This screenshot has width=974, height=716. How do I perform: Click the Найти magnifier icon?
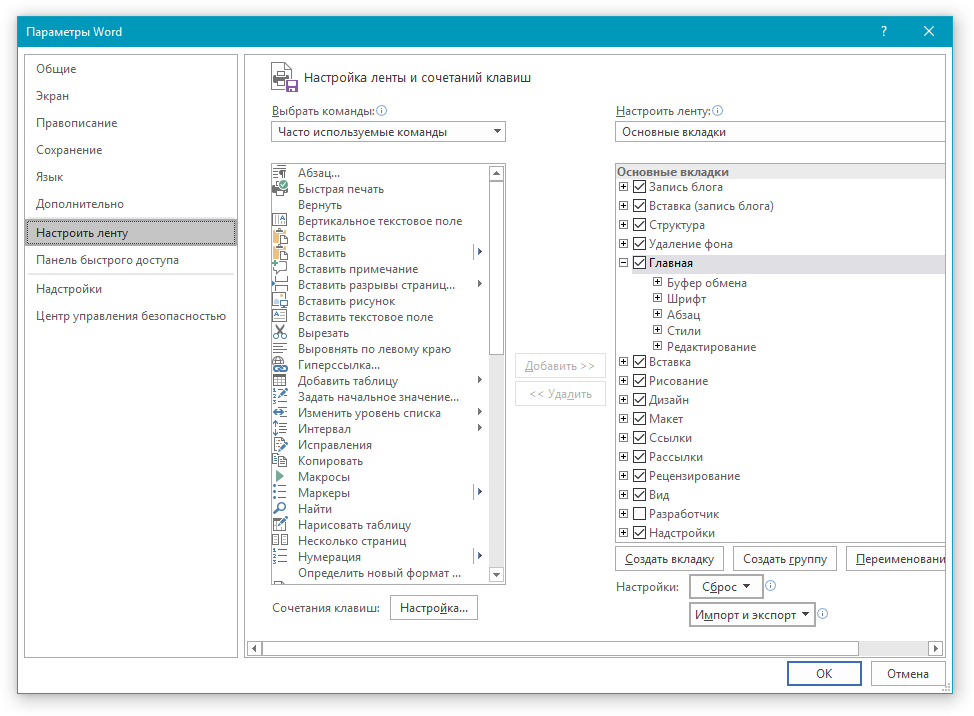pyautogui.click(x=280, y=509)
